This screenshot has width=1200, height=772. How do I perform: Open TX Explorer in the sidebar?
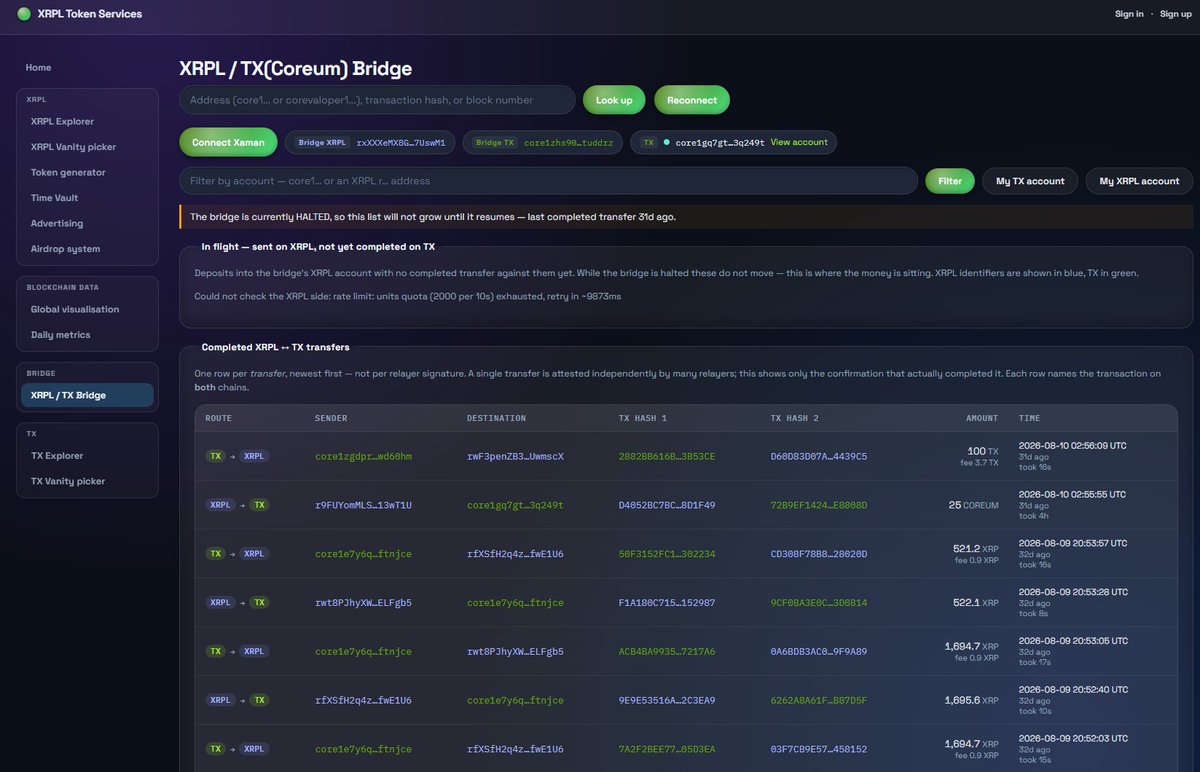[57, 456]
